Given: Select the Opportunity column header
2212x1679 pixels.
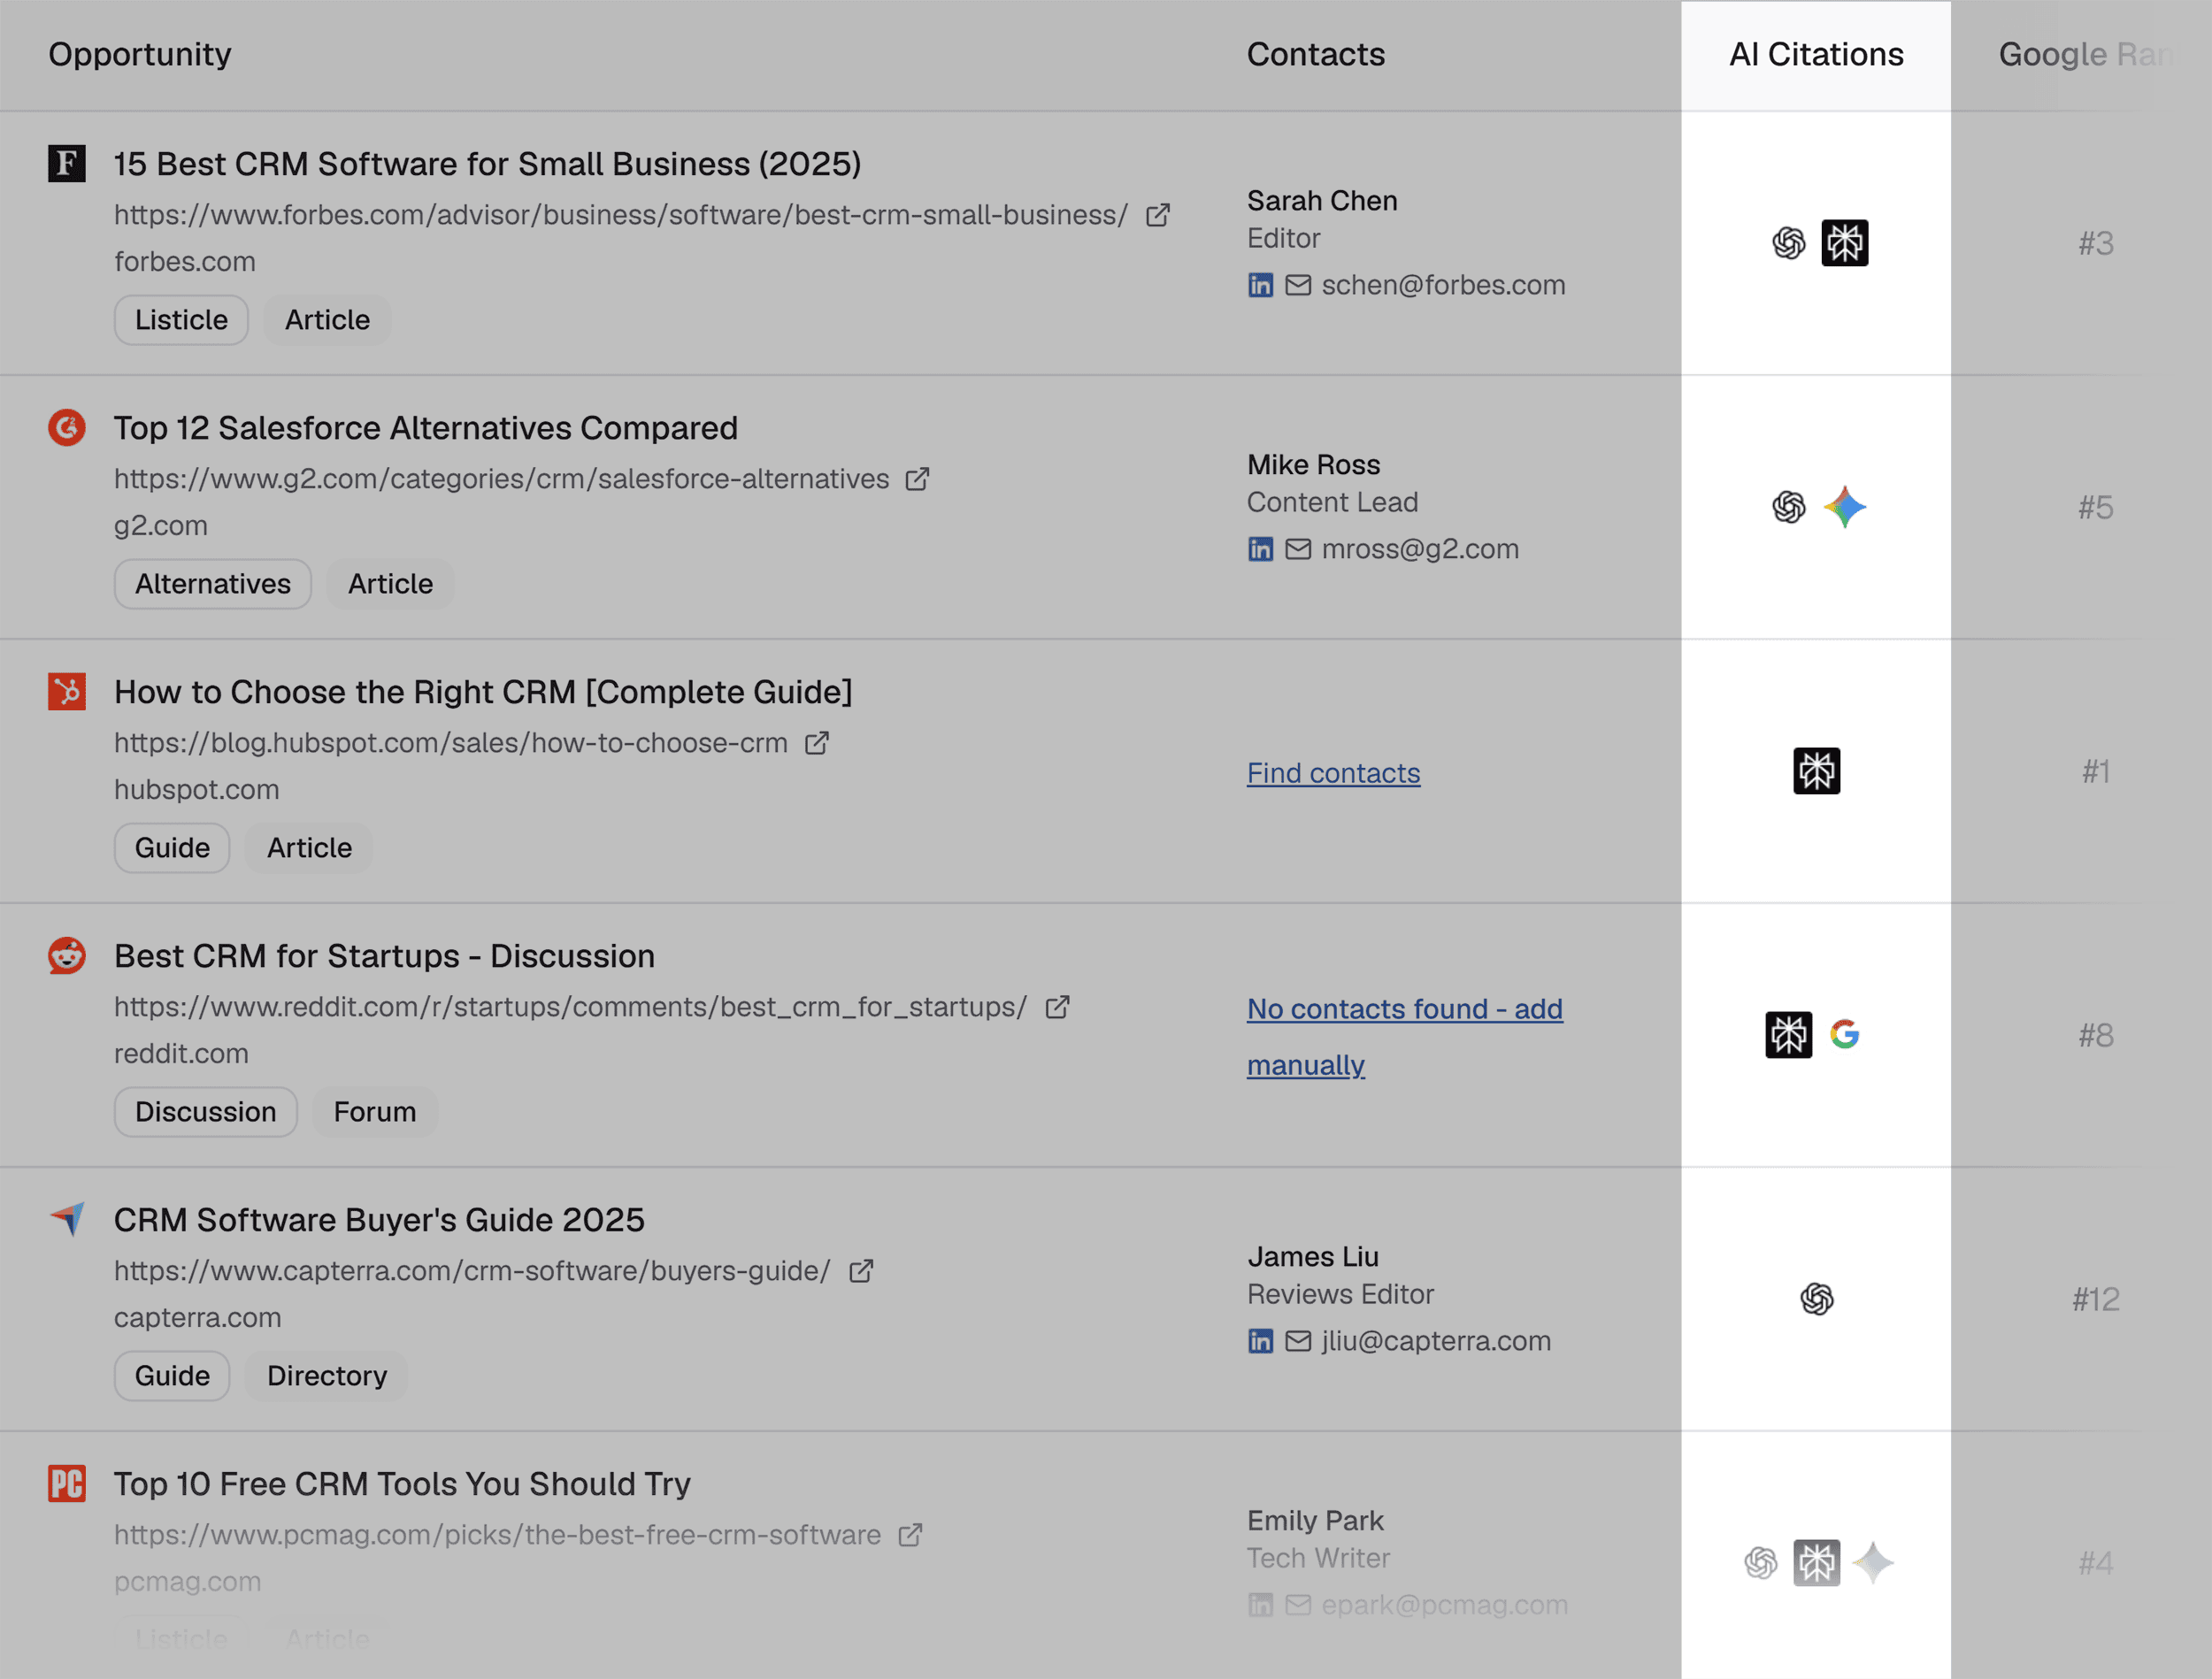Looking at the screenshot, I should (x=140, y=54).
